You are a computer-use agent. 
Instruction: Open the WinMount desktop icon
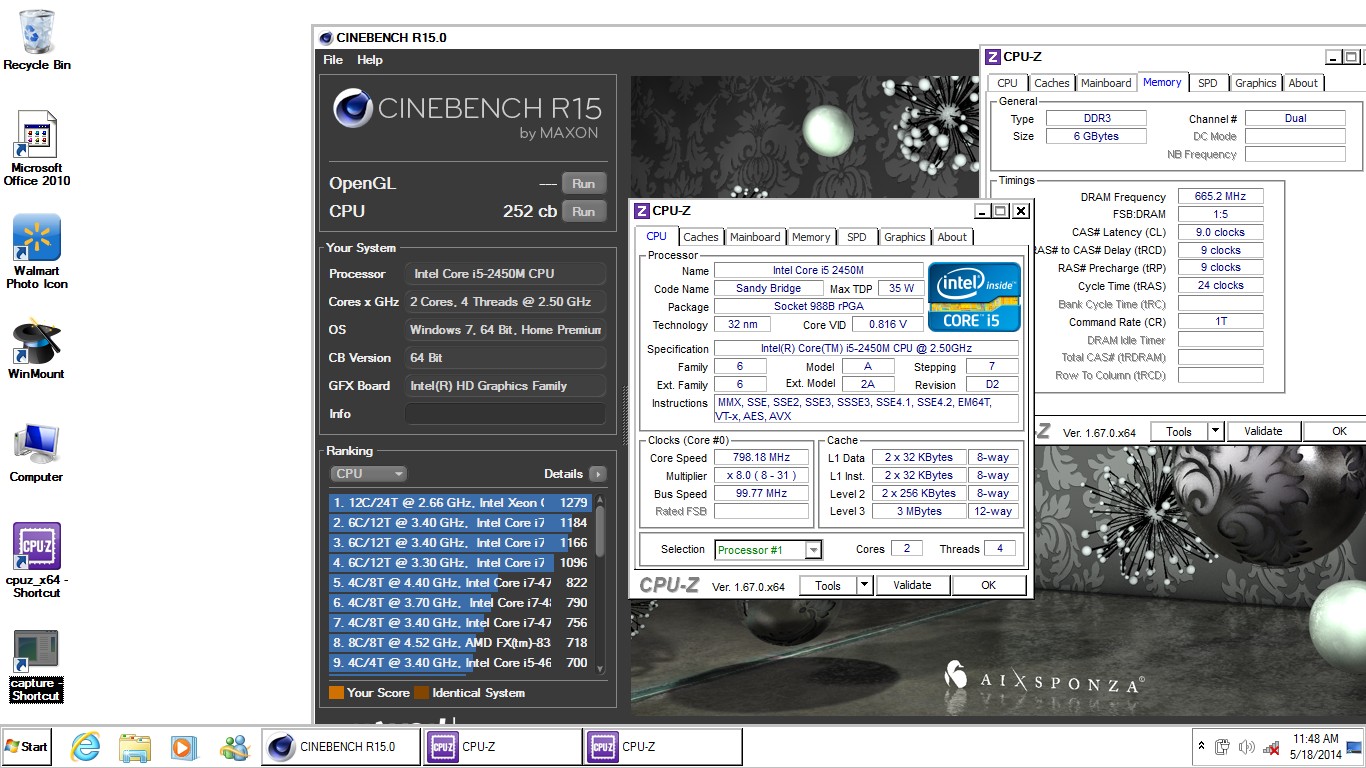tap(37, 349)
